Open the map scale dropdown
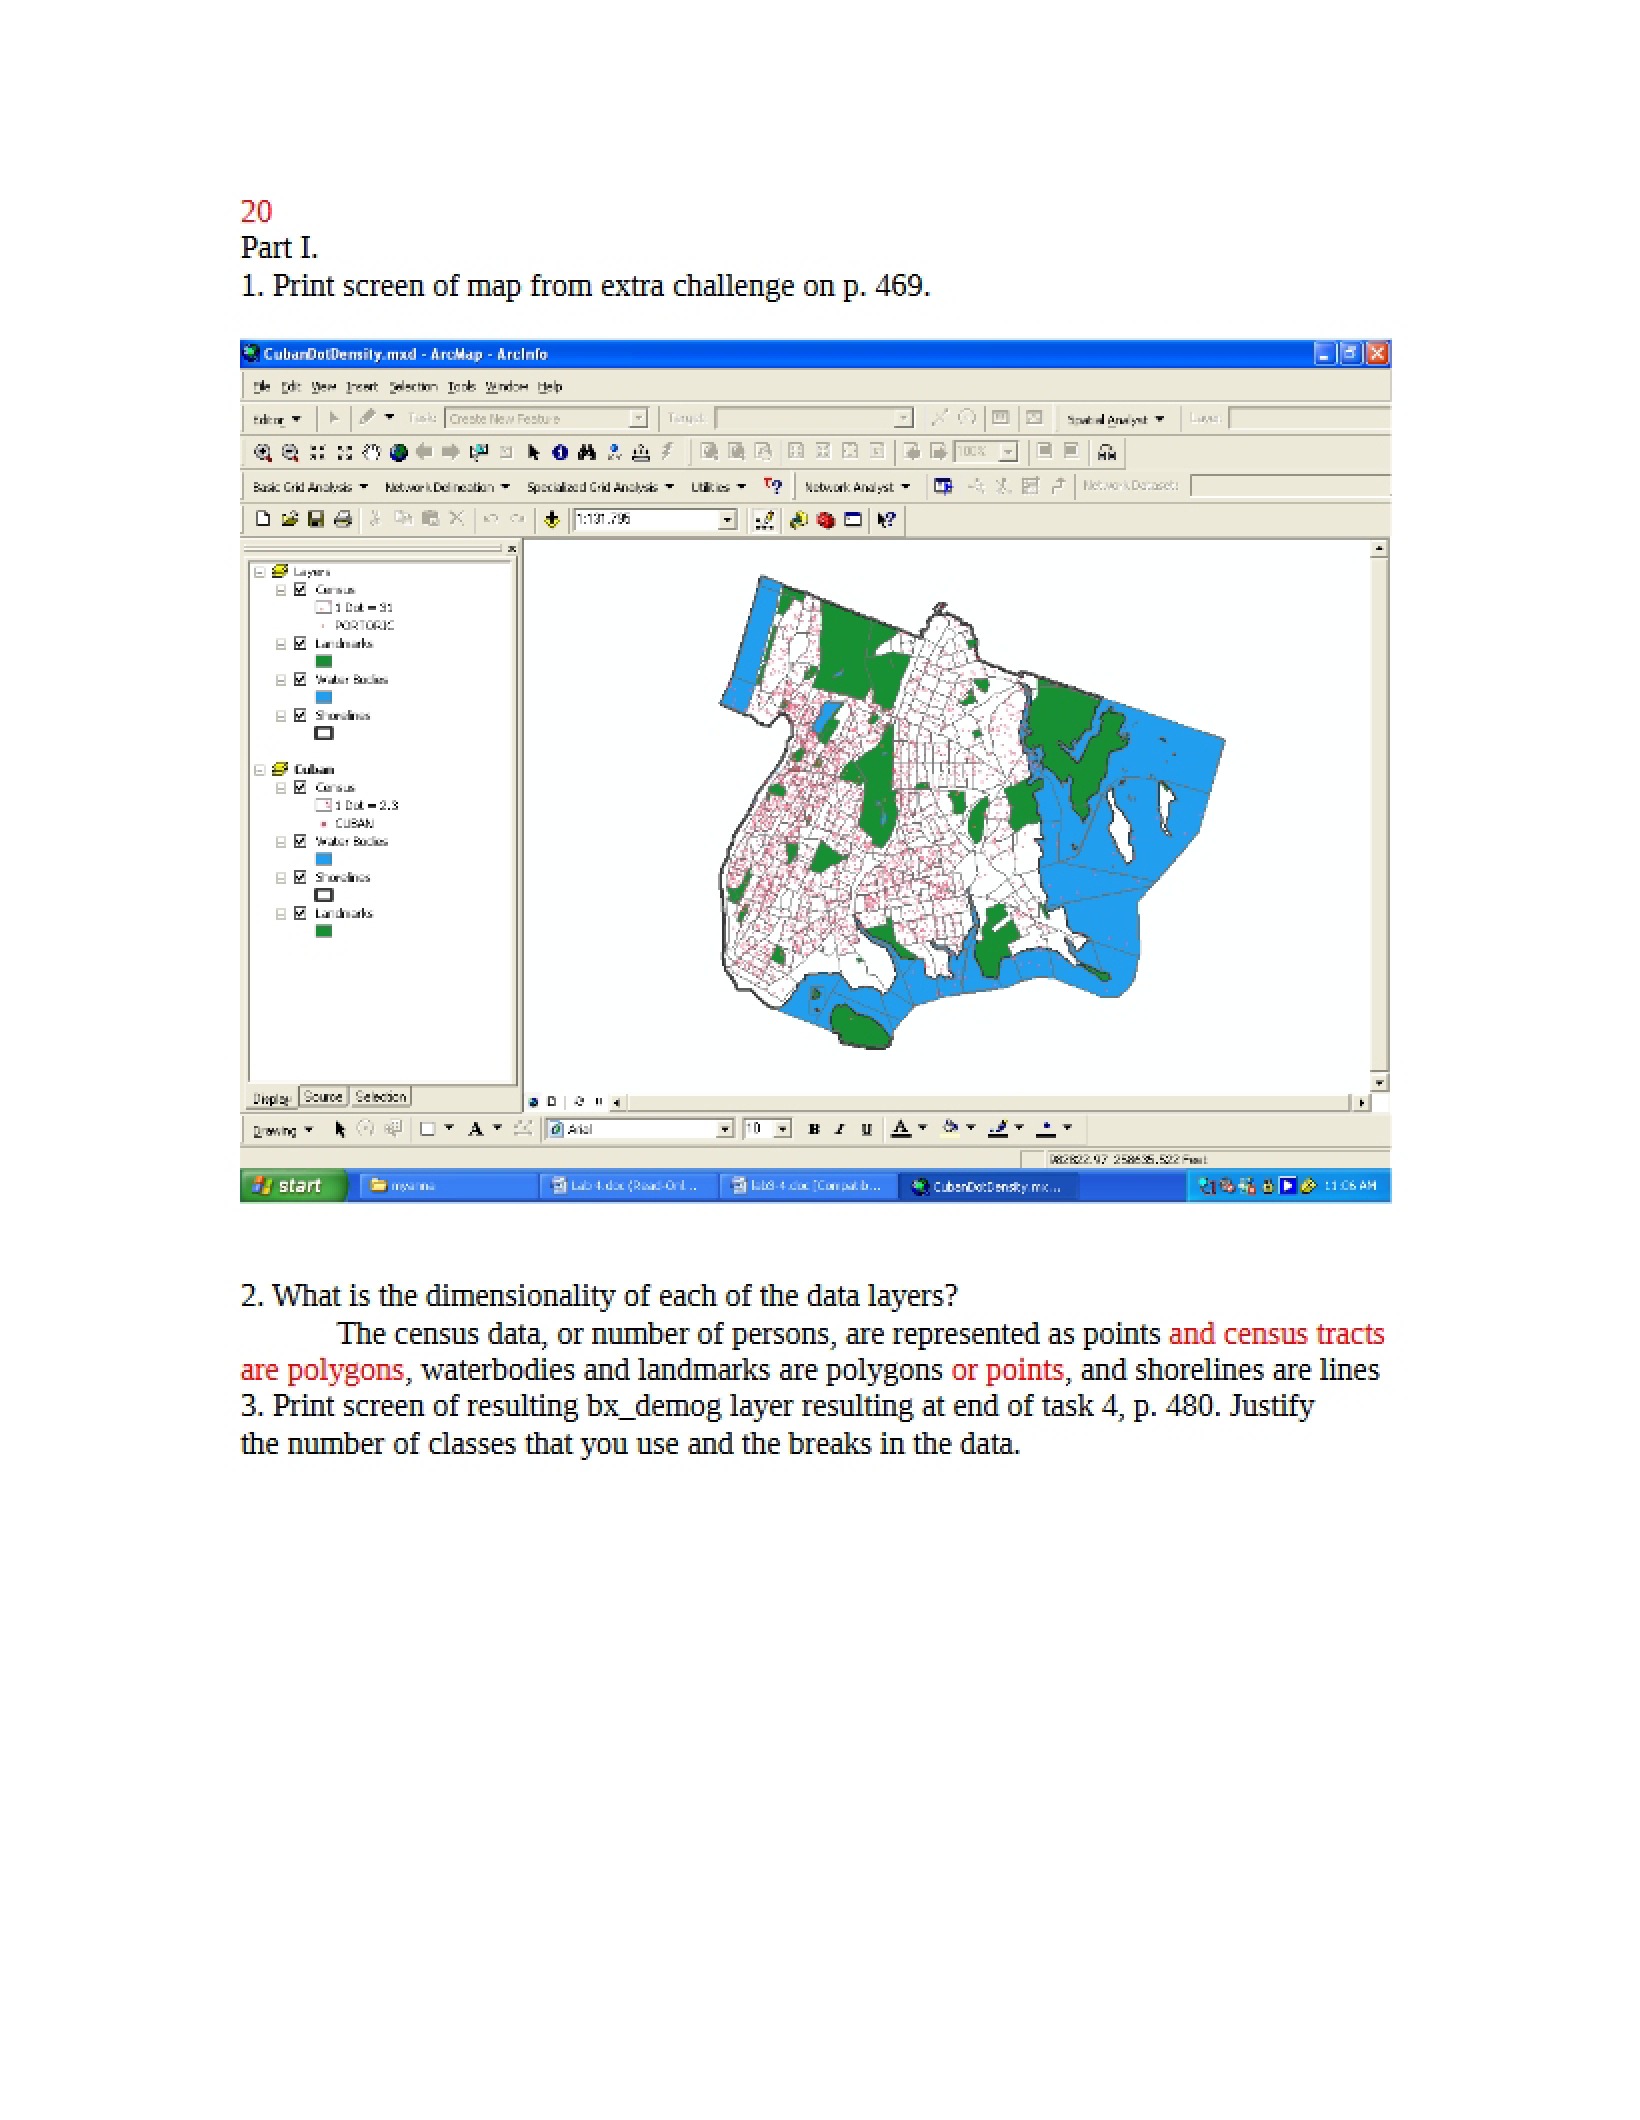1640x2120 pixels. pos(728,520)
